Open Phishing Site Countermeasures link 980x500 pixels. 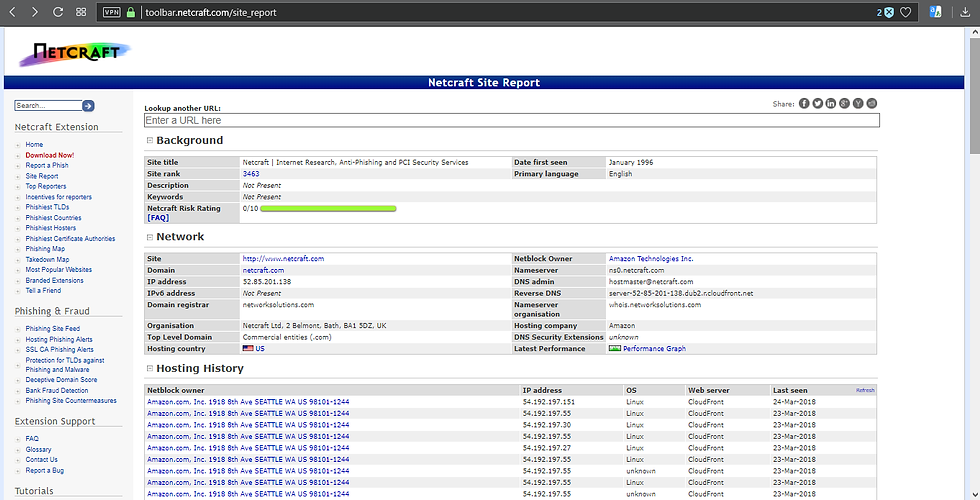click(x=71, y=401)
